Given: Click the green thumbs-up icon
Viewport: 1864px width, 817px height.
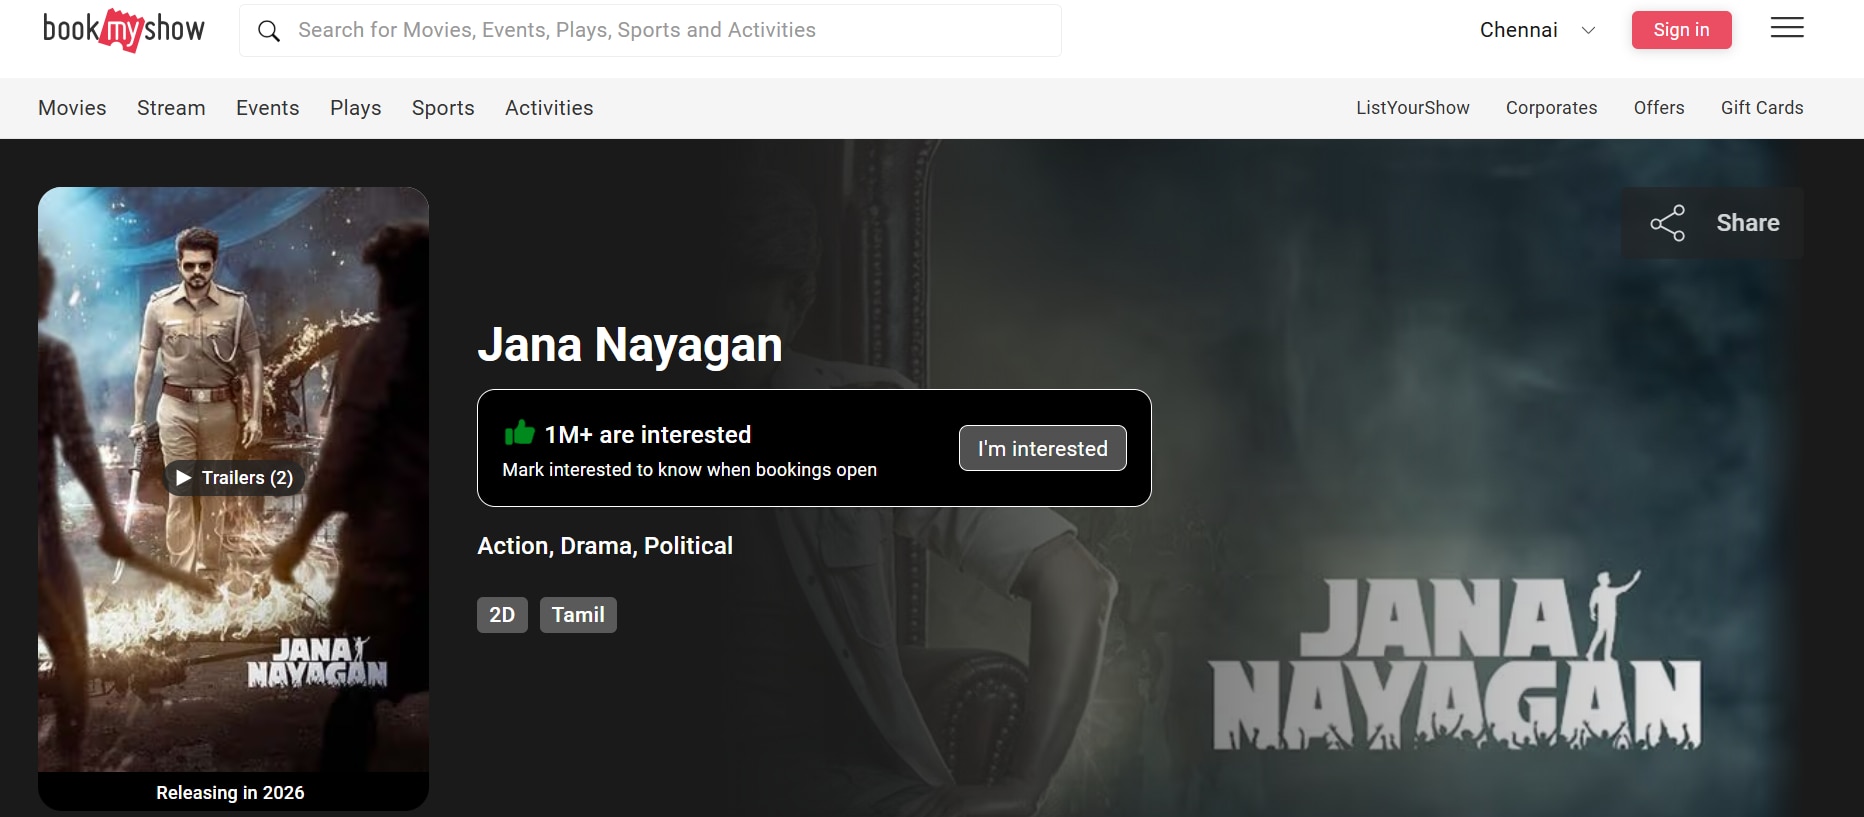Looking at the screenshot, I should pos(519,433).
